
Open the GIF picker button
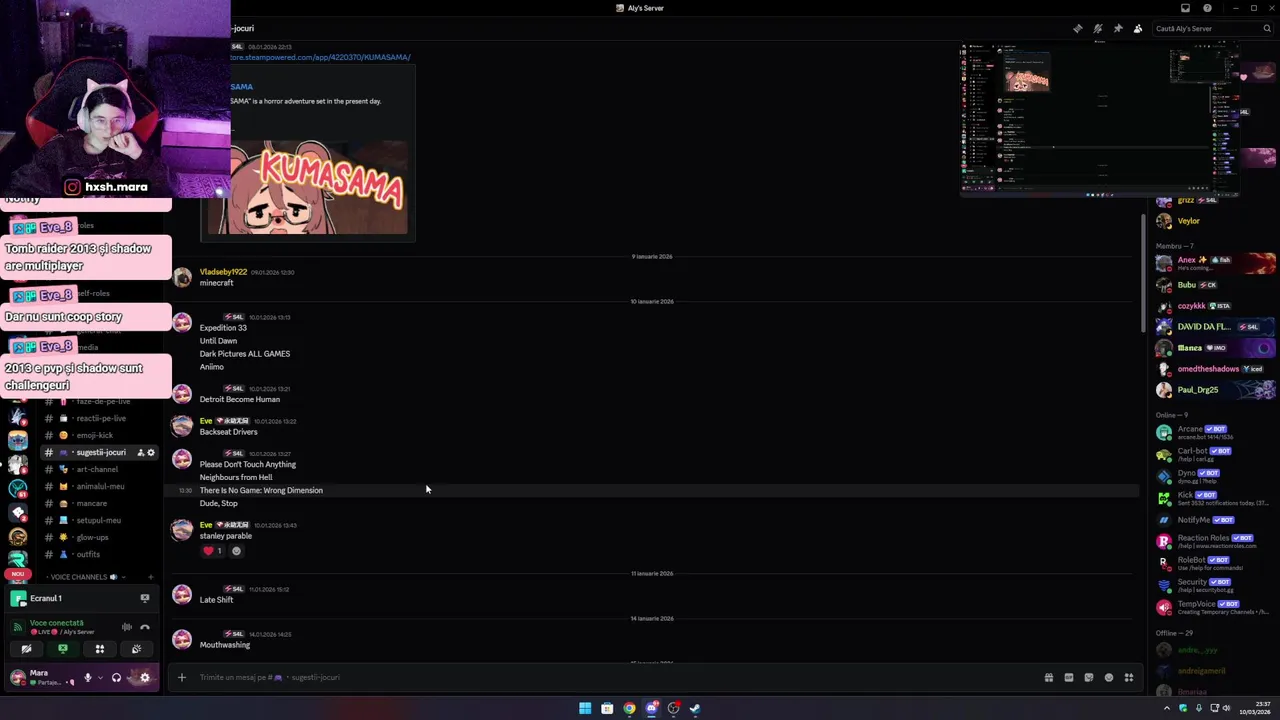(1068, 677)
